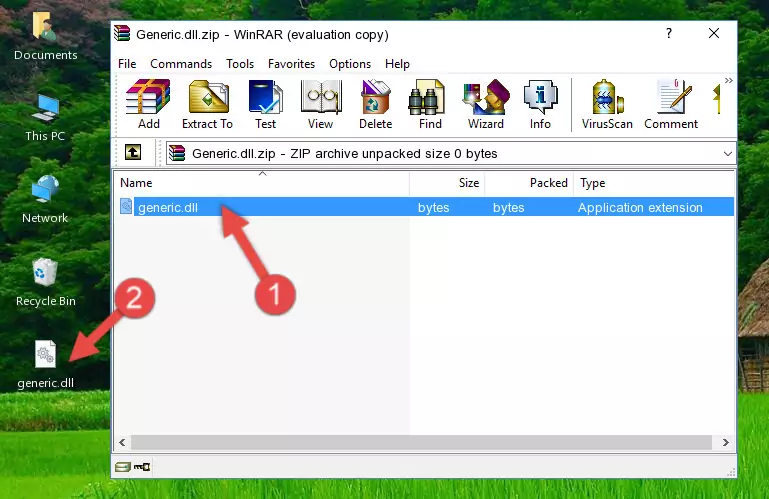Open the Tools menu
The height and width of the screenshot is (499, 769).
[240, 64]
